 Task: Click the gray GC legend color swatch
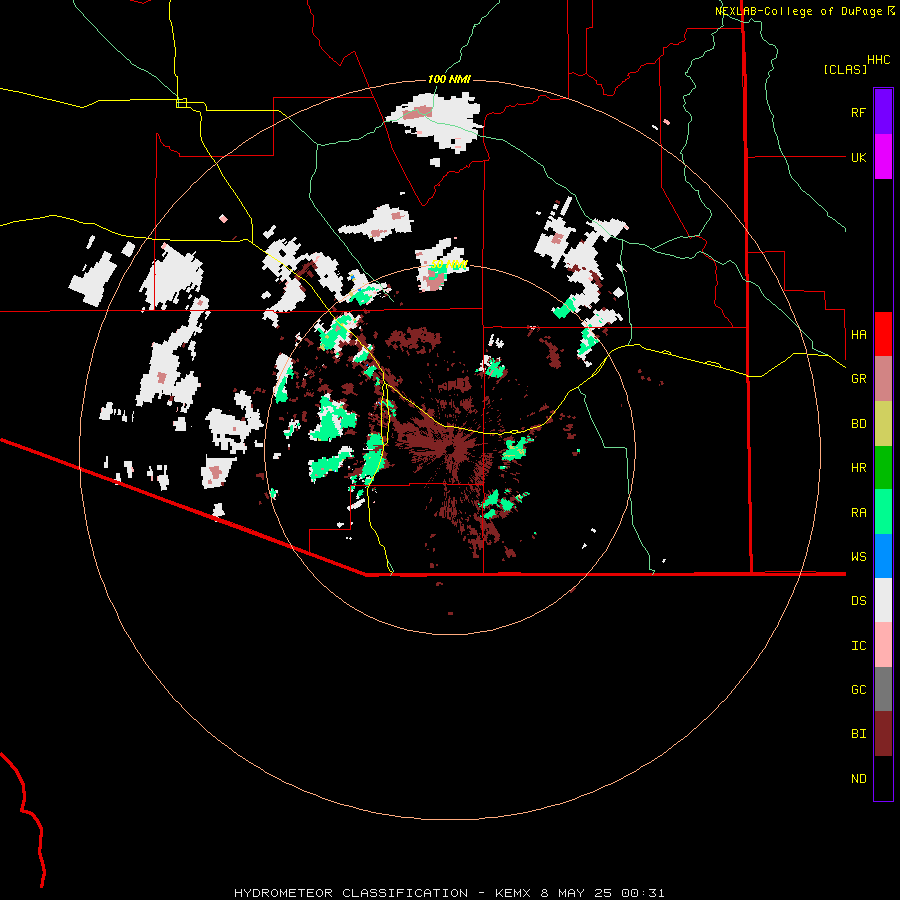883,689
